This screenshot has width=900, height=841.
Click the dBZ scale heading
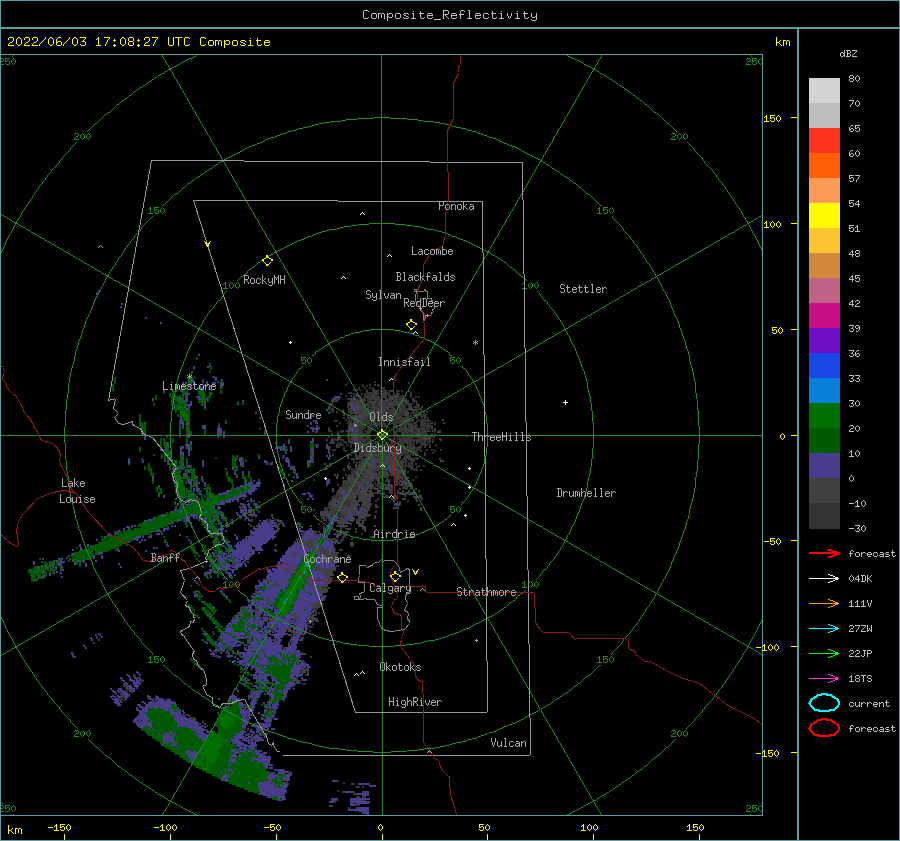coord(848,53)
